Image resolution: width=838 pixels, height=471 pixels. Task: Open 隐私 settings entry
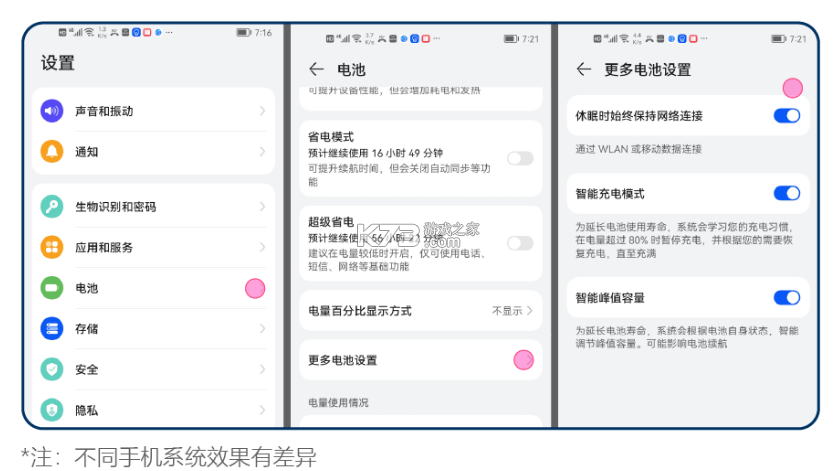pos(153,410)
